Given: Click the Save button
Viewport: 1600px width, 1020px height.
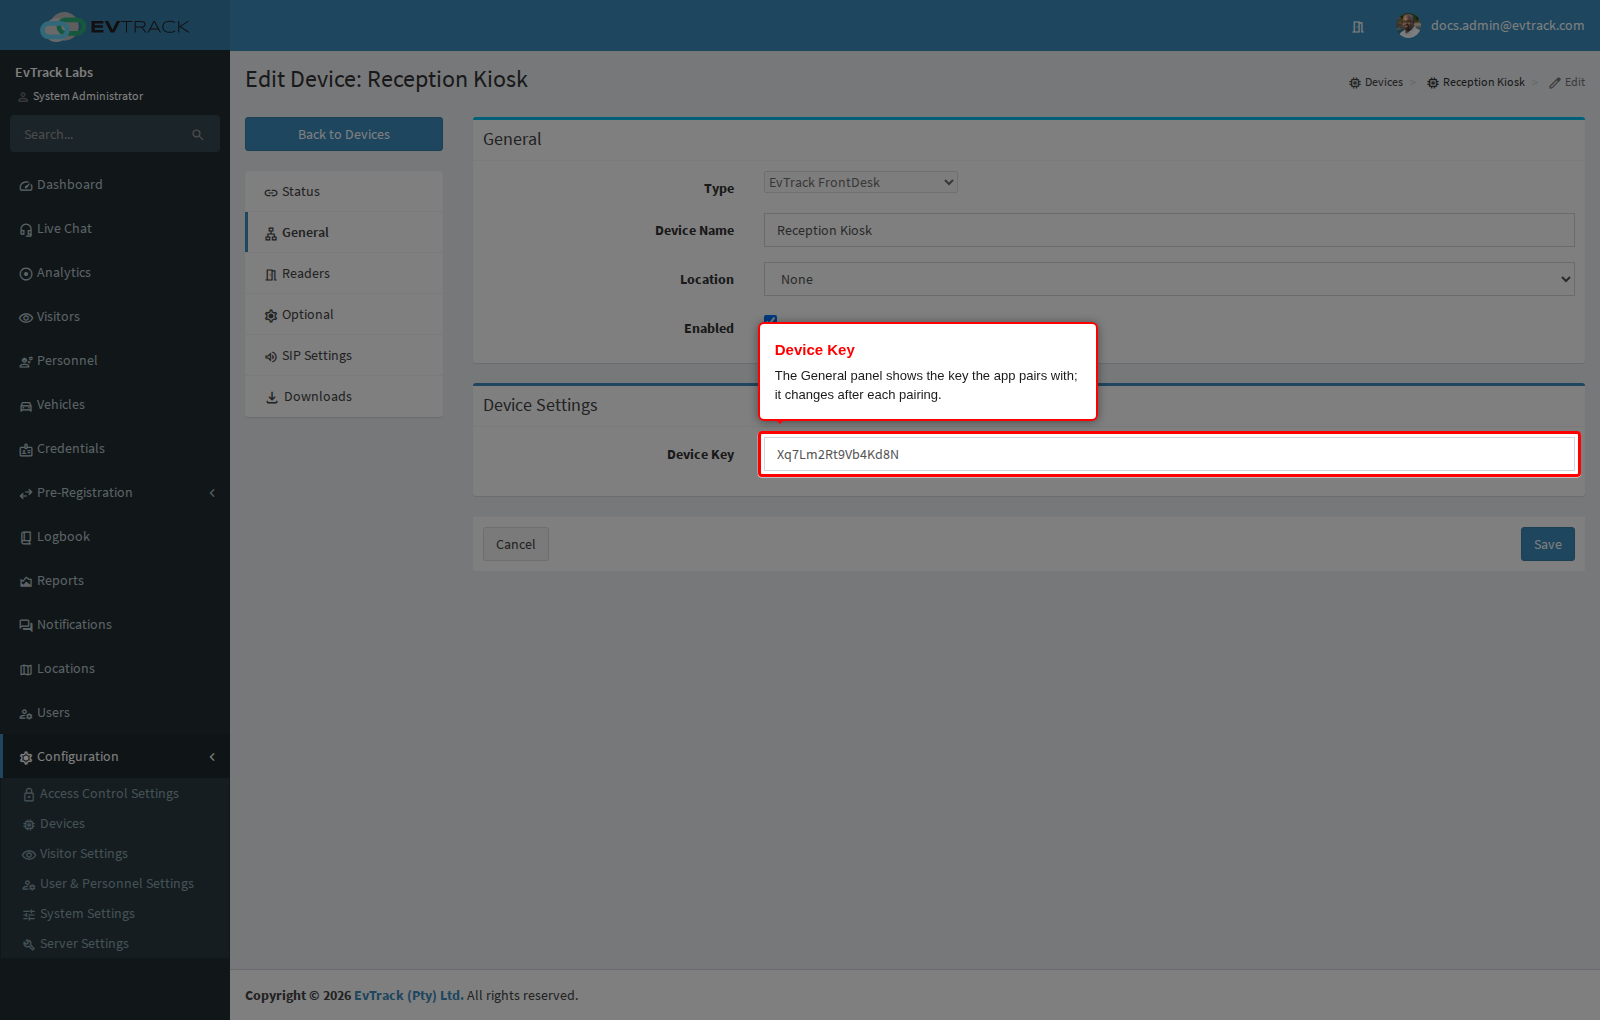Looking at the screenshot, I should 1548,544.
